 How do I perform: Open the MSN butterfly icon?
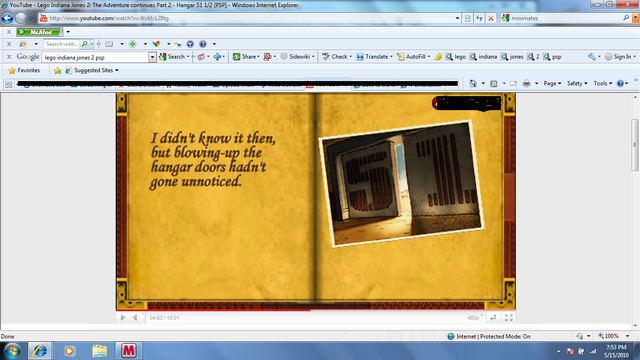pos(156,44)
